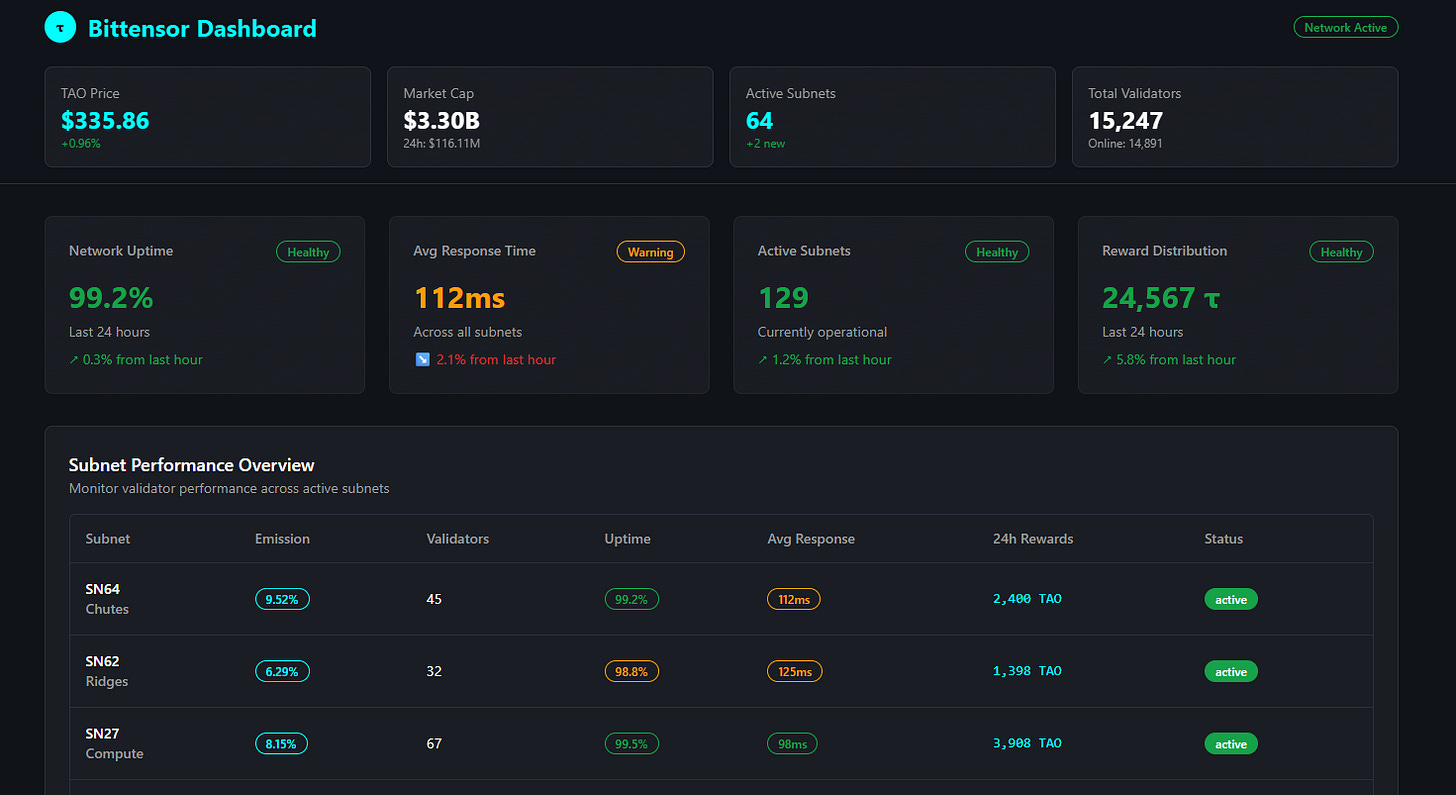Click the Online: 14,891 text
1456x795 pixels.
[x=1126, y=144]
